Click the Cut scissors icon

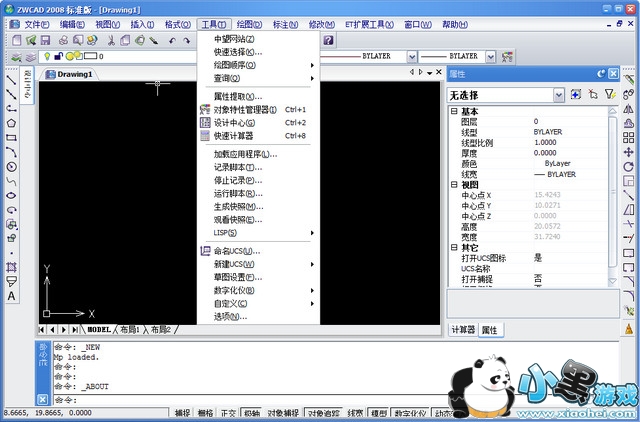[111, 40]
